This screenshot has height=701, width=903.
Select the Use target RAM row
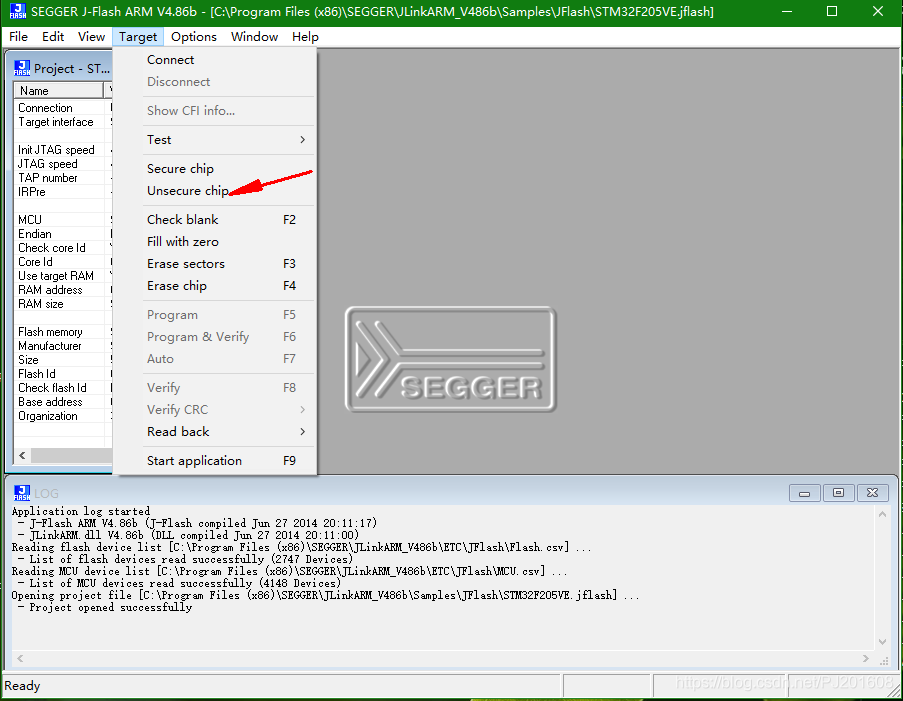63,276
